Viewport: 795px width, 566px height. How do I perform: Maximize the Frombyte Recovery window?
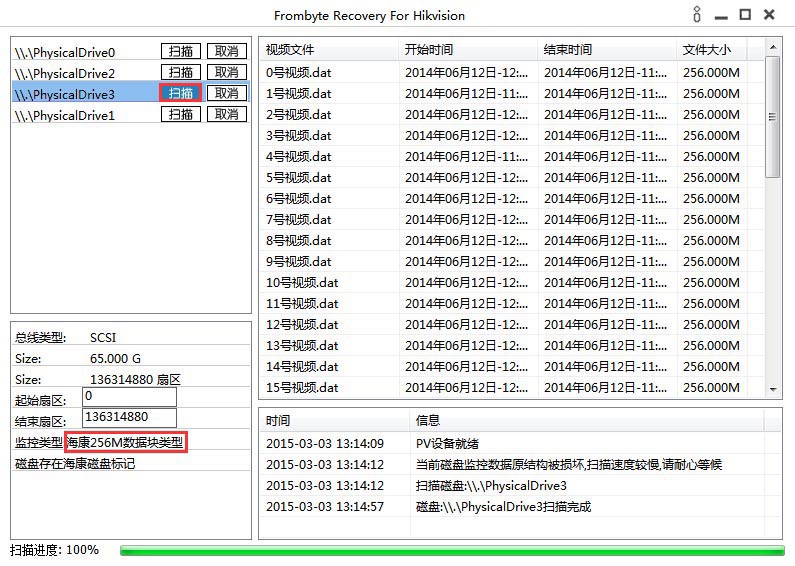coord(745,15)
